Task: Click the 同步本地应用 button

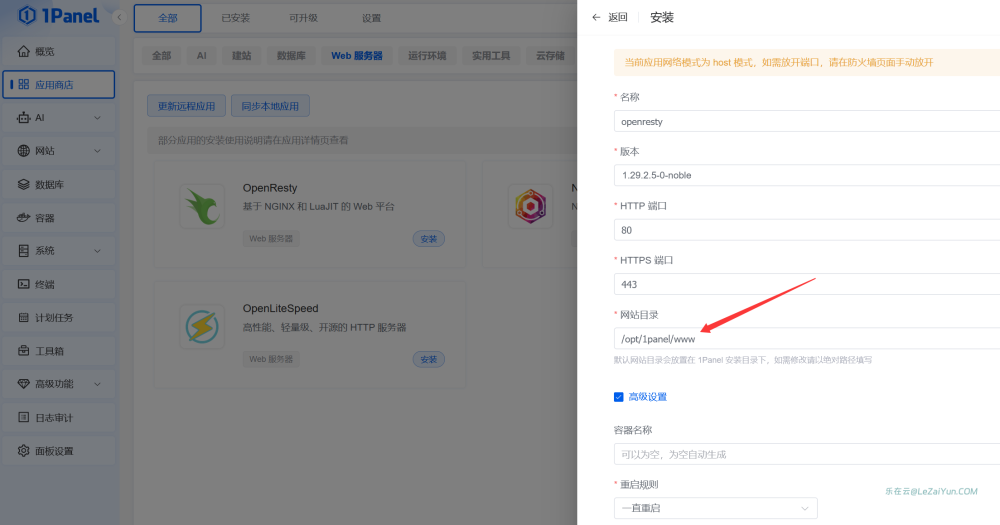Action: point(270,106)
